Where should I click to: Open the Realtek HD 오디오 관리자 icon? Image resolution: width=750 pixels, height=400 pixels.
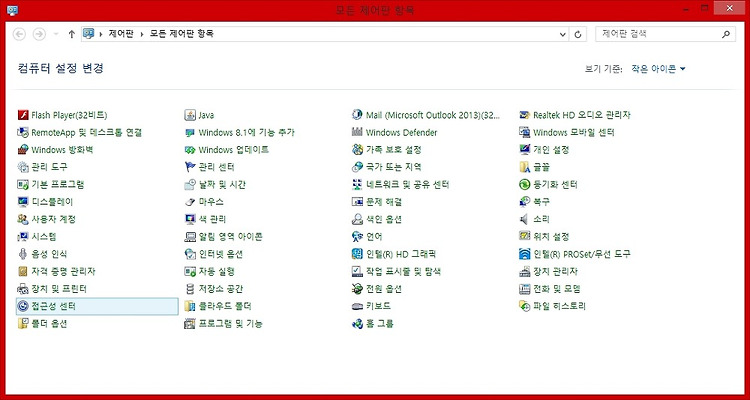[525, 115]
